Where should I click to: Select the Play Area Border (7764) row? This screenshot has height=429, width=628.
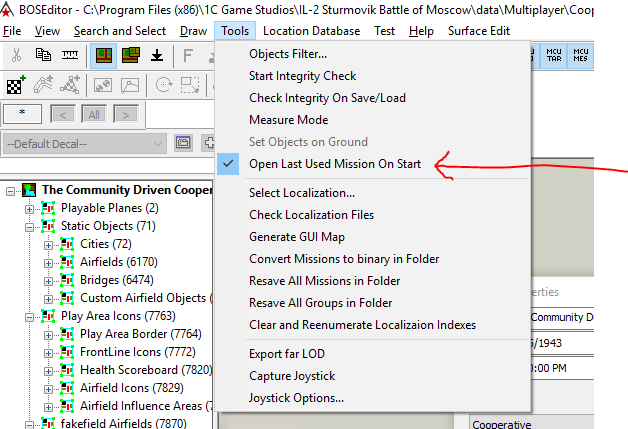pos(141,334)
